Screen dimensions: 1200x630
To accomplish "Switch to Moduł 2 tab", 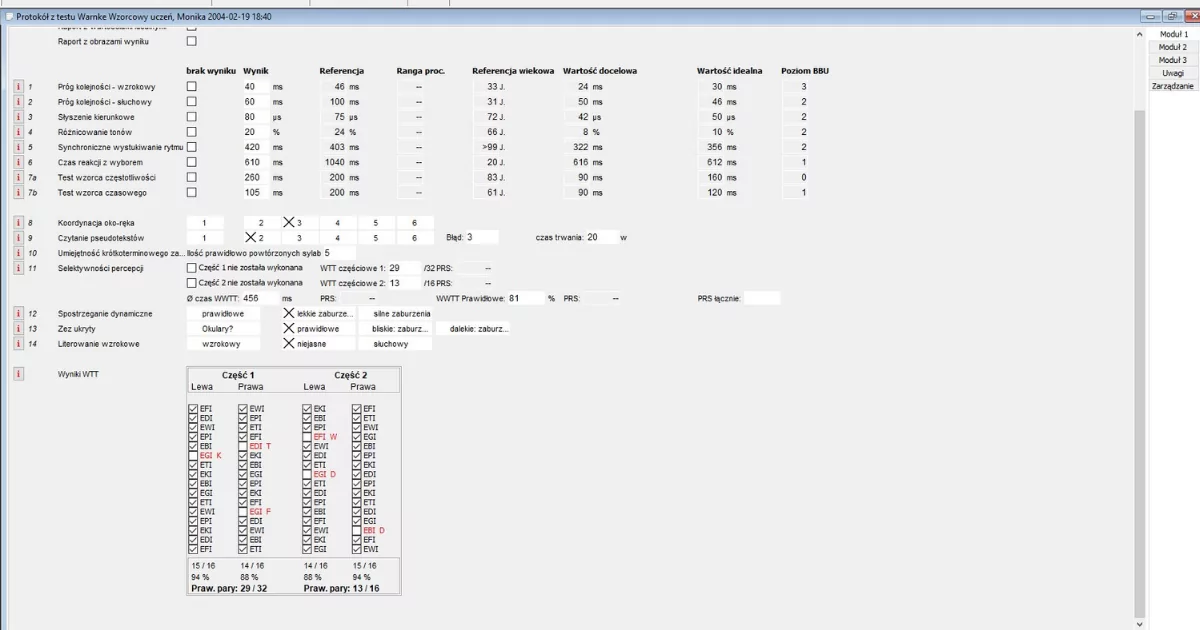I will click(x=1172, y=47).
